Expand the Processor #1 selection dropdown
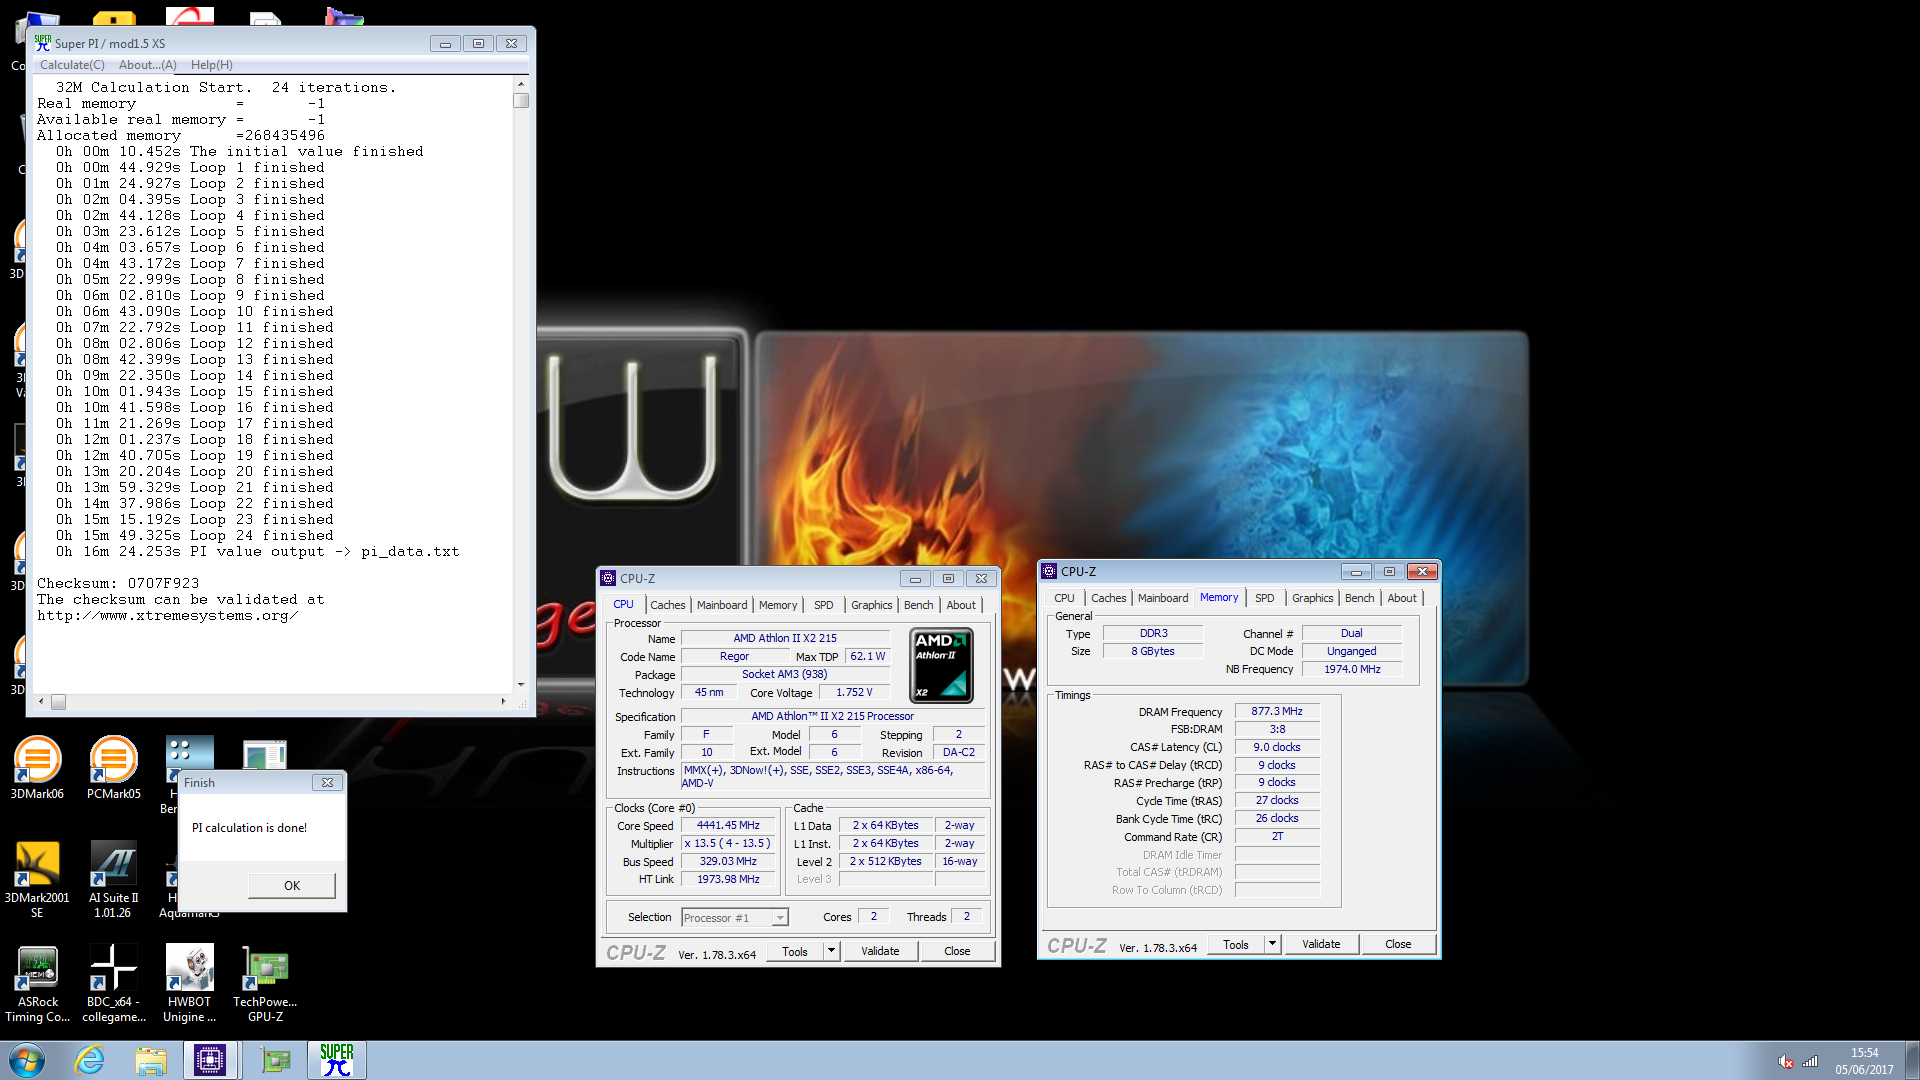The width and height of the screenshot is (1920, 1080). [x=780, y=918]
